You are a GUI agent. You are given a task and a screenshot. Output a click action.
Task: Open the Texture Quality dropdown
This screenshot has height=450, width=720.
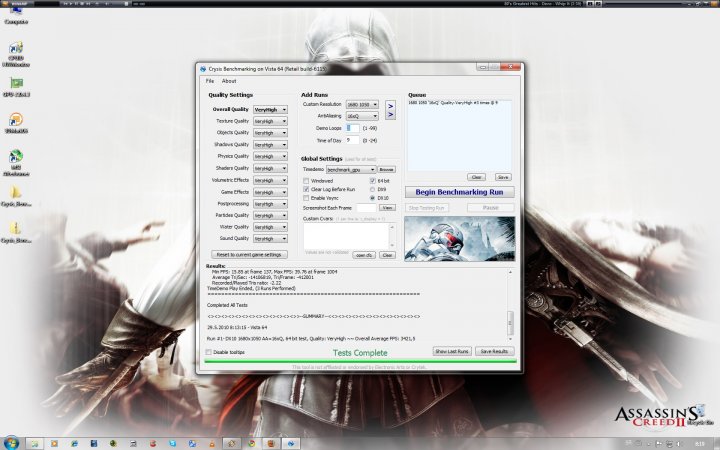tap(270, 121)
